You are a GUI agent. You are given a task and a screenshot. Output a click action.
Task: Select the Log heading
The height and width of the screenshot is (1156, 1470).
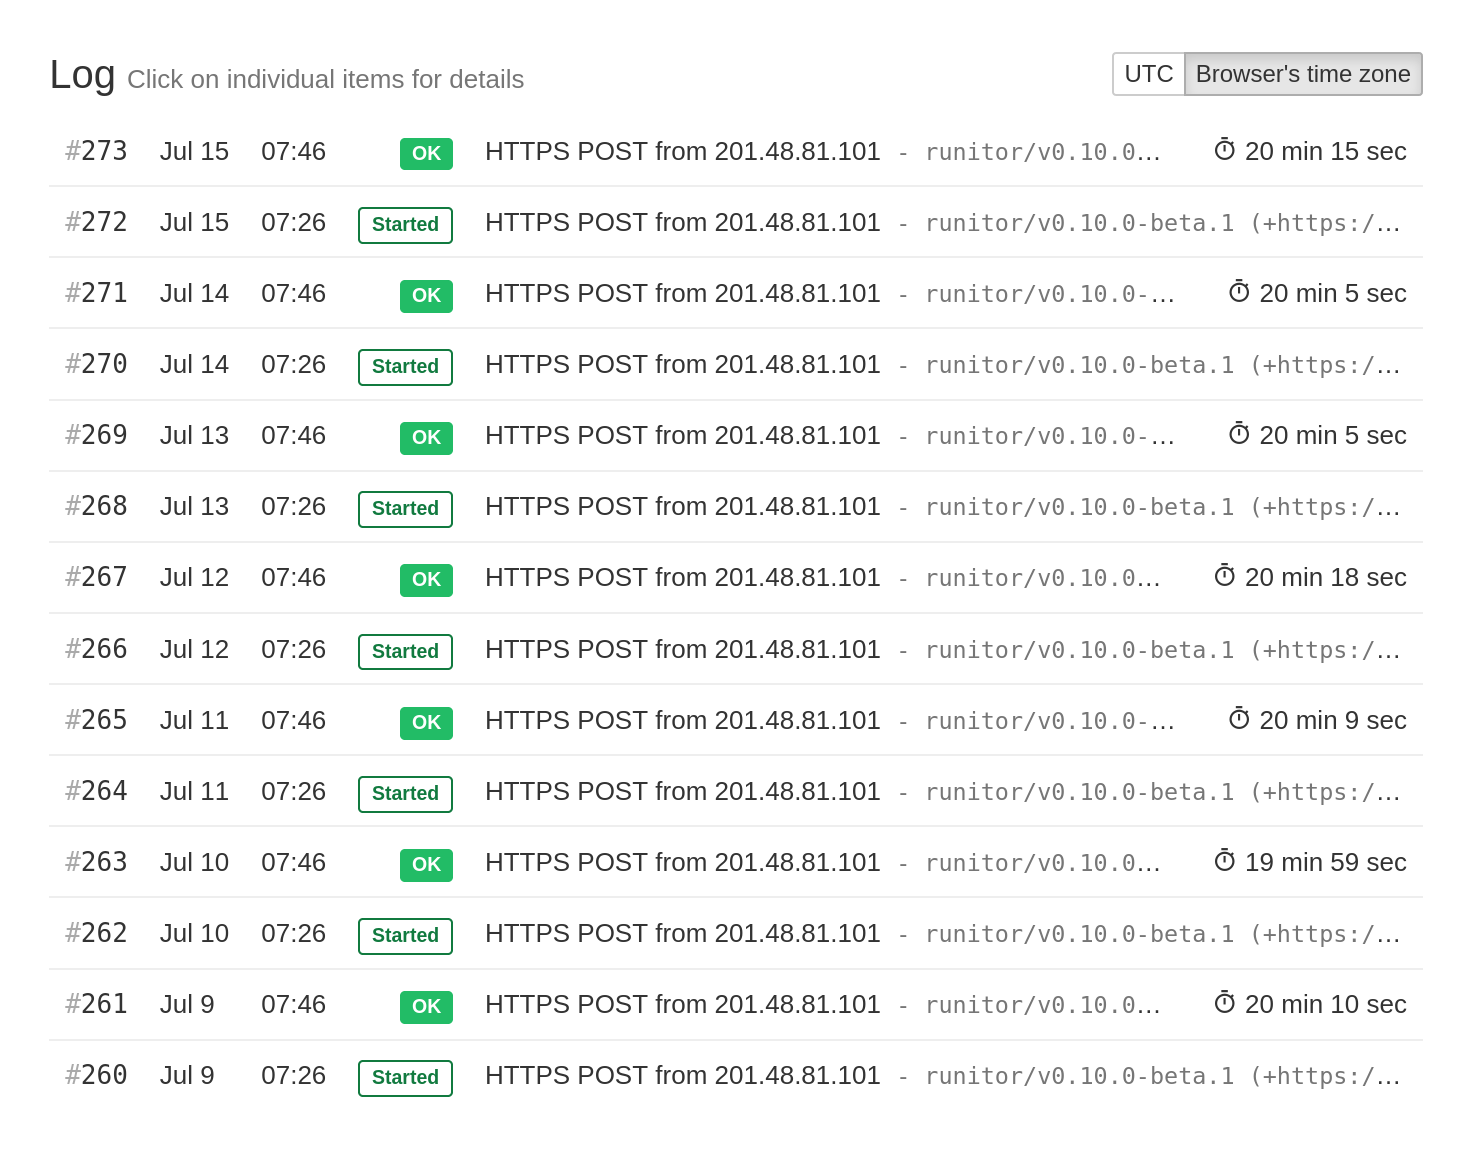[x=82, y=74]
